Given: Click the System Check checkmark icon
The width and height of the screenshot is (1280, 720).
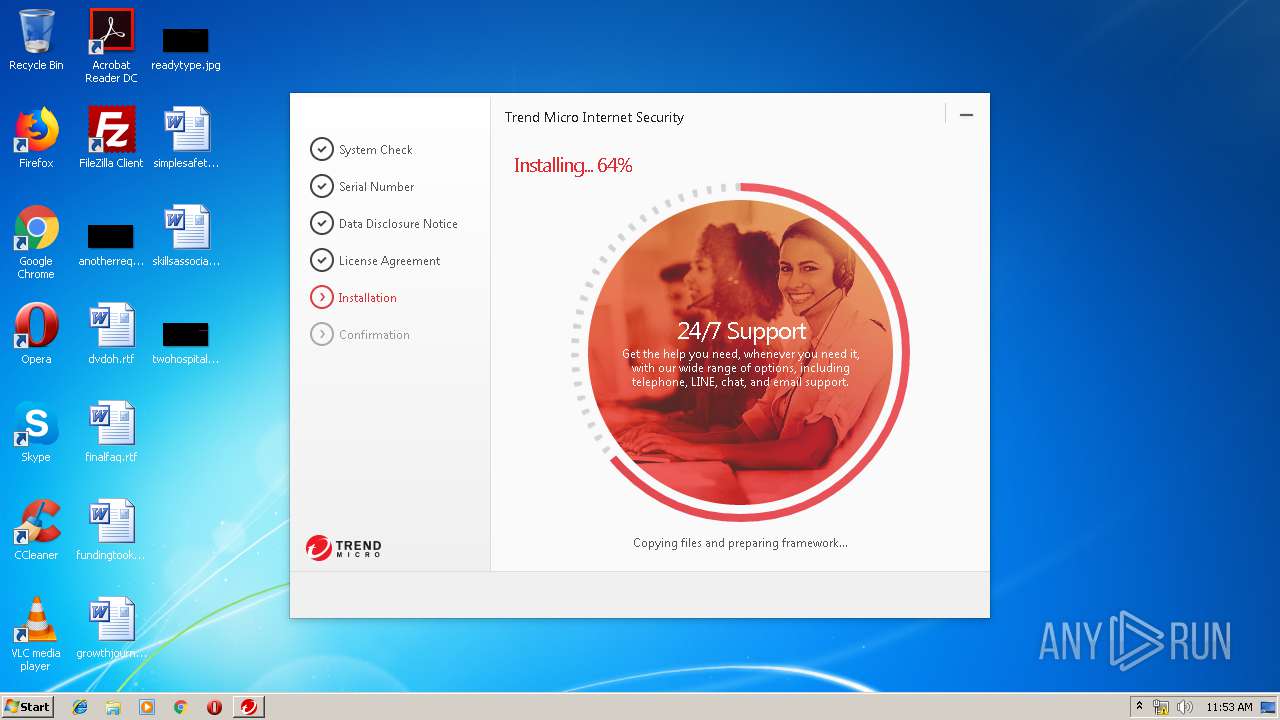Looking at the screenshot, I should point(321,149).
